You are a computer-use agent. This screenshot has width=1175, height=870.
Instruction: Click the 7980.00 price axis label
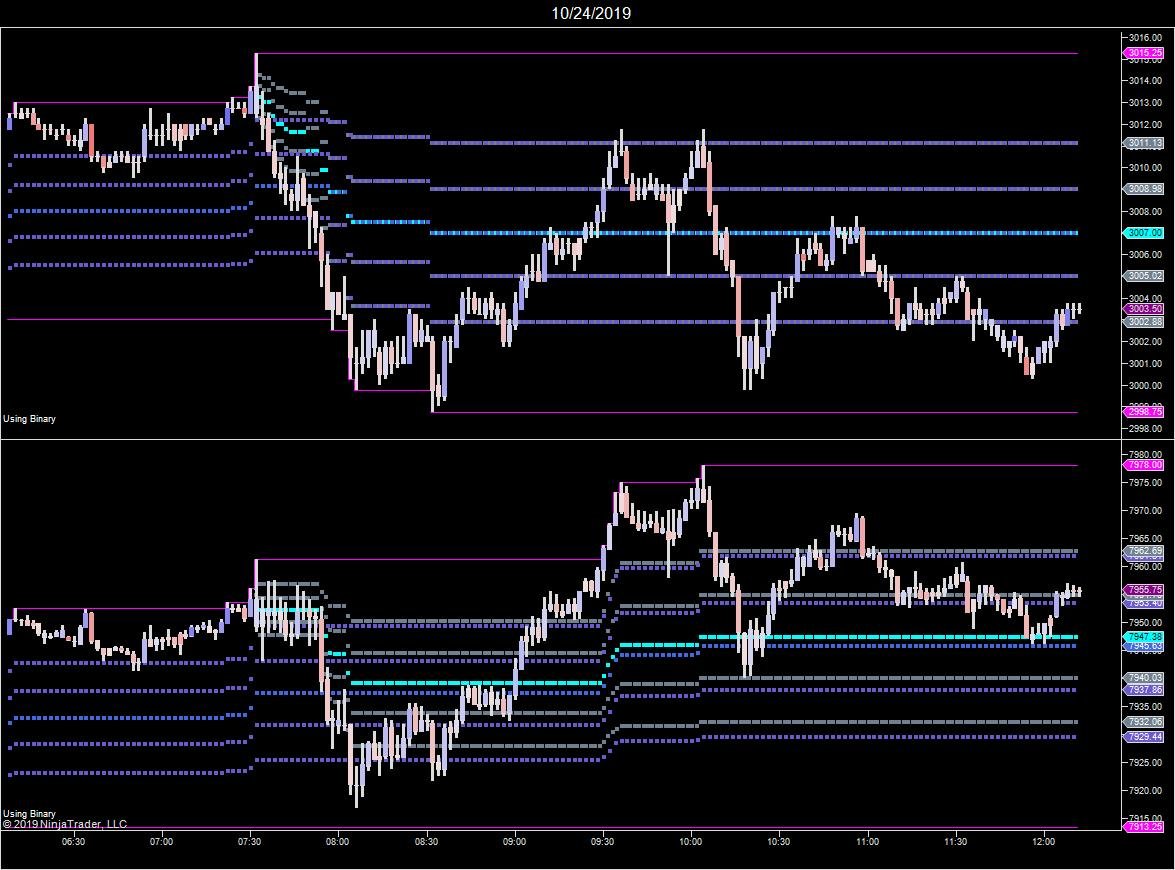pos(1145,454)
